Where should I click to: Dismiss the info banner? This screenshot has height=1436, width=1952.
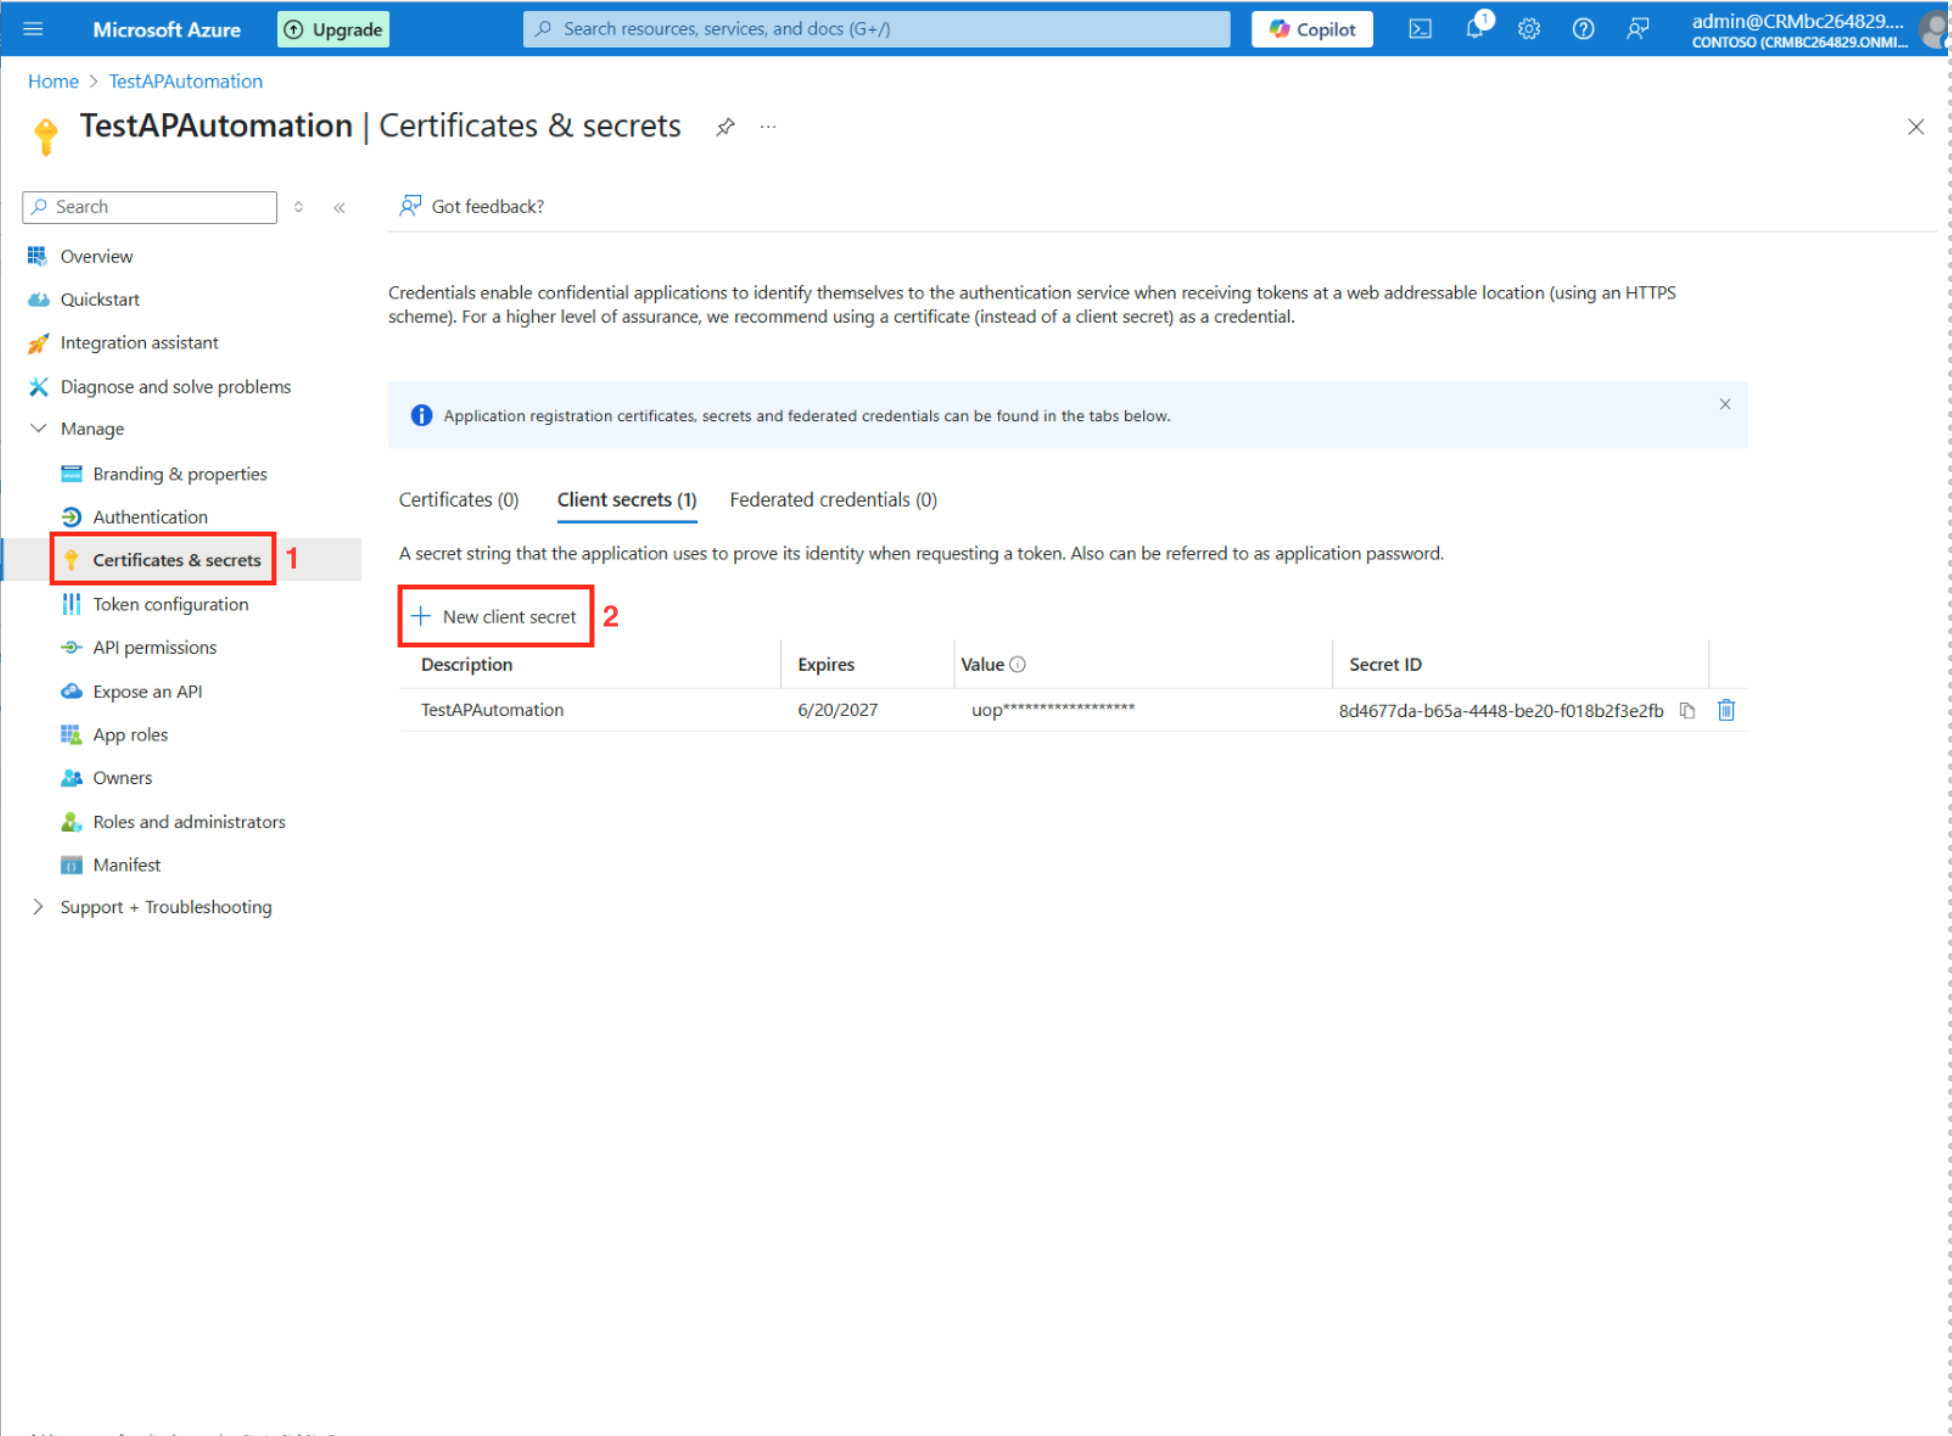click(x=1725, y=404)
